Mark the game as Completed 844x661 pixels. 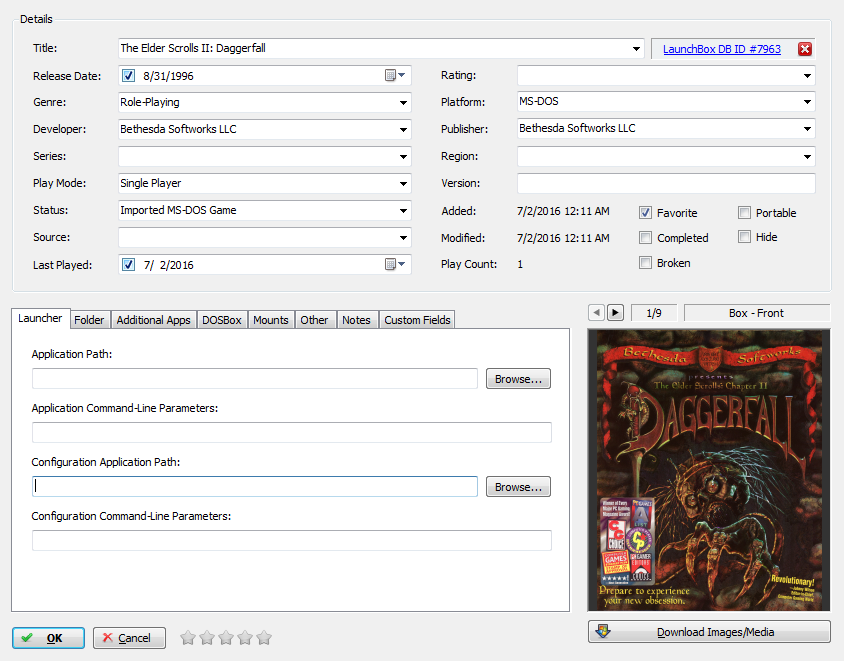coord(645,237)
